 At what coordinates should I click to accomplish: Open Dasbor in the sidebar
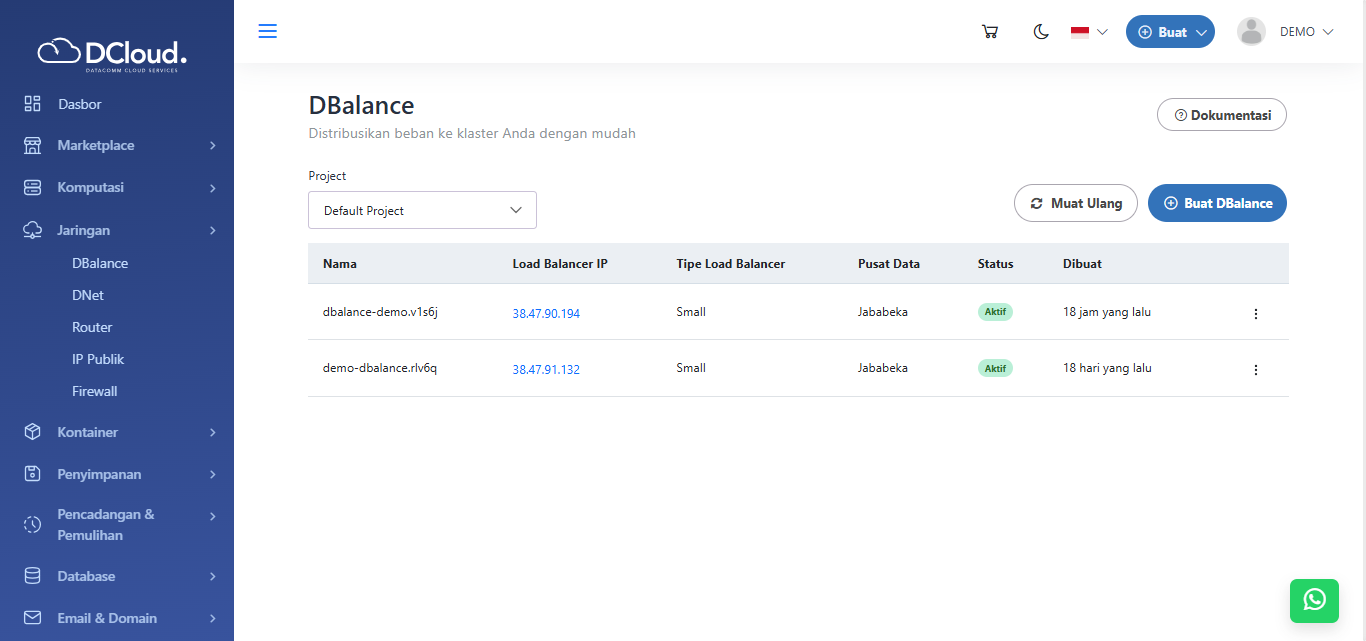[79, 104]
